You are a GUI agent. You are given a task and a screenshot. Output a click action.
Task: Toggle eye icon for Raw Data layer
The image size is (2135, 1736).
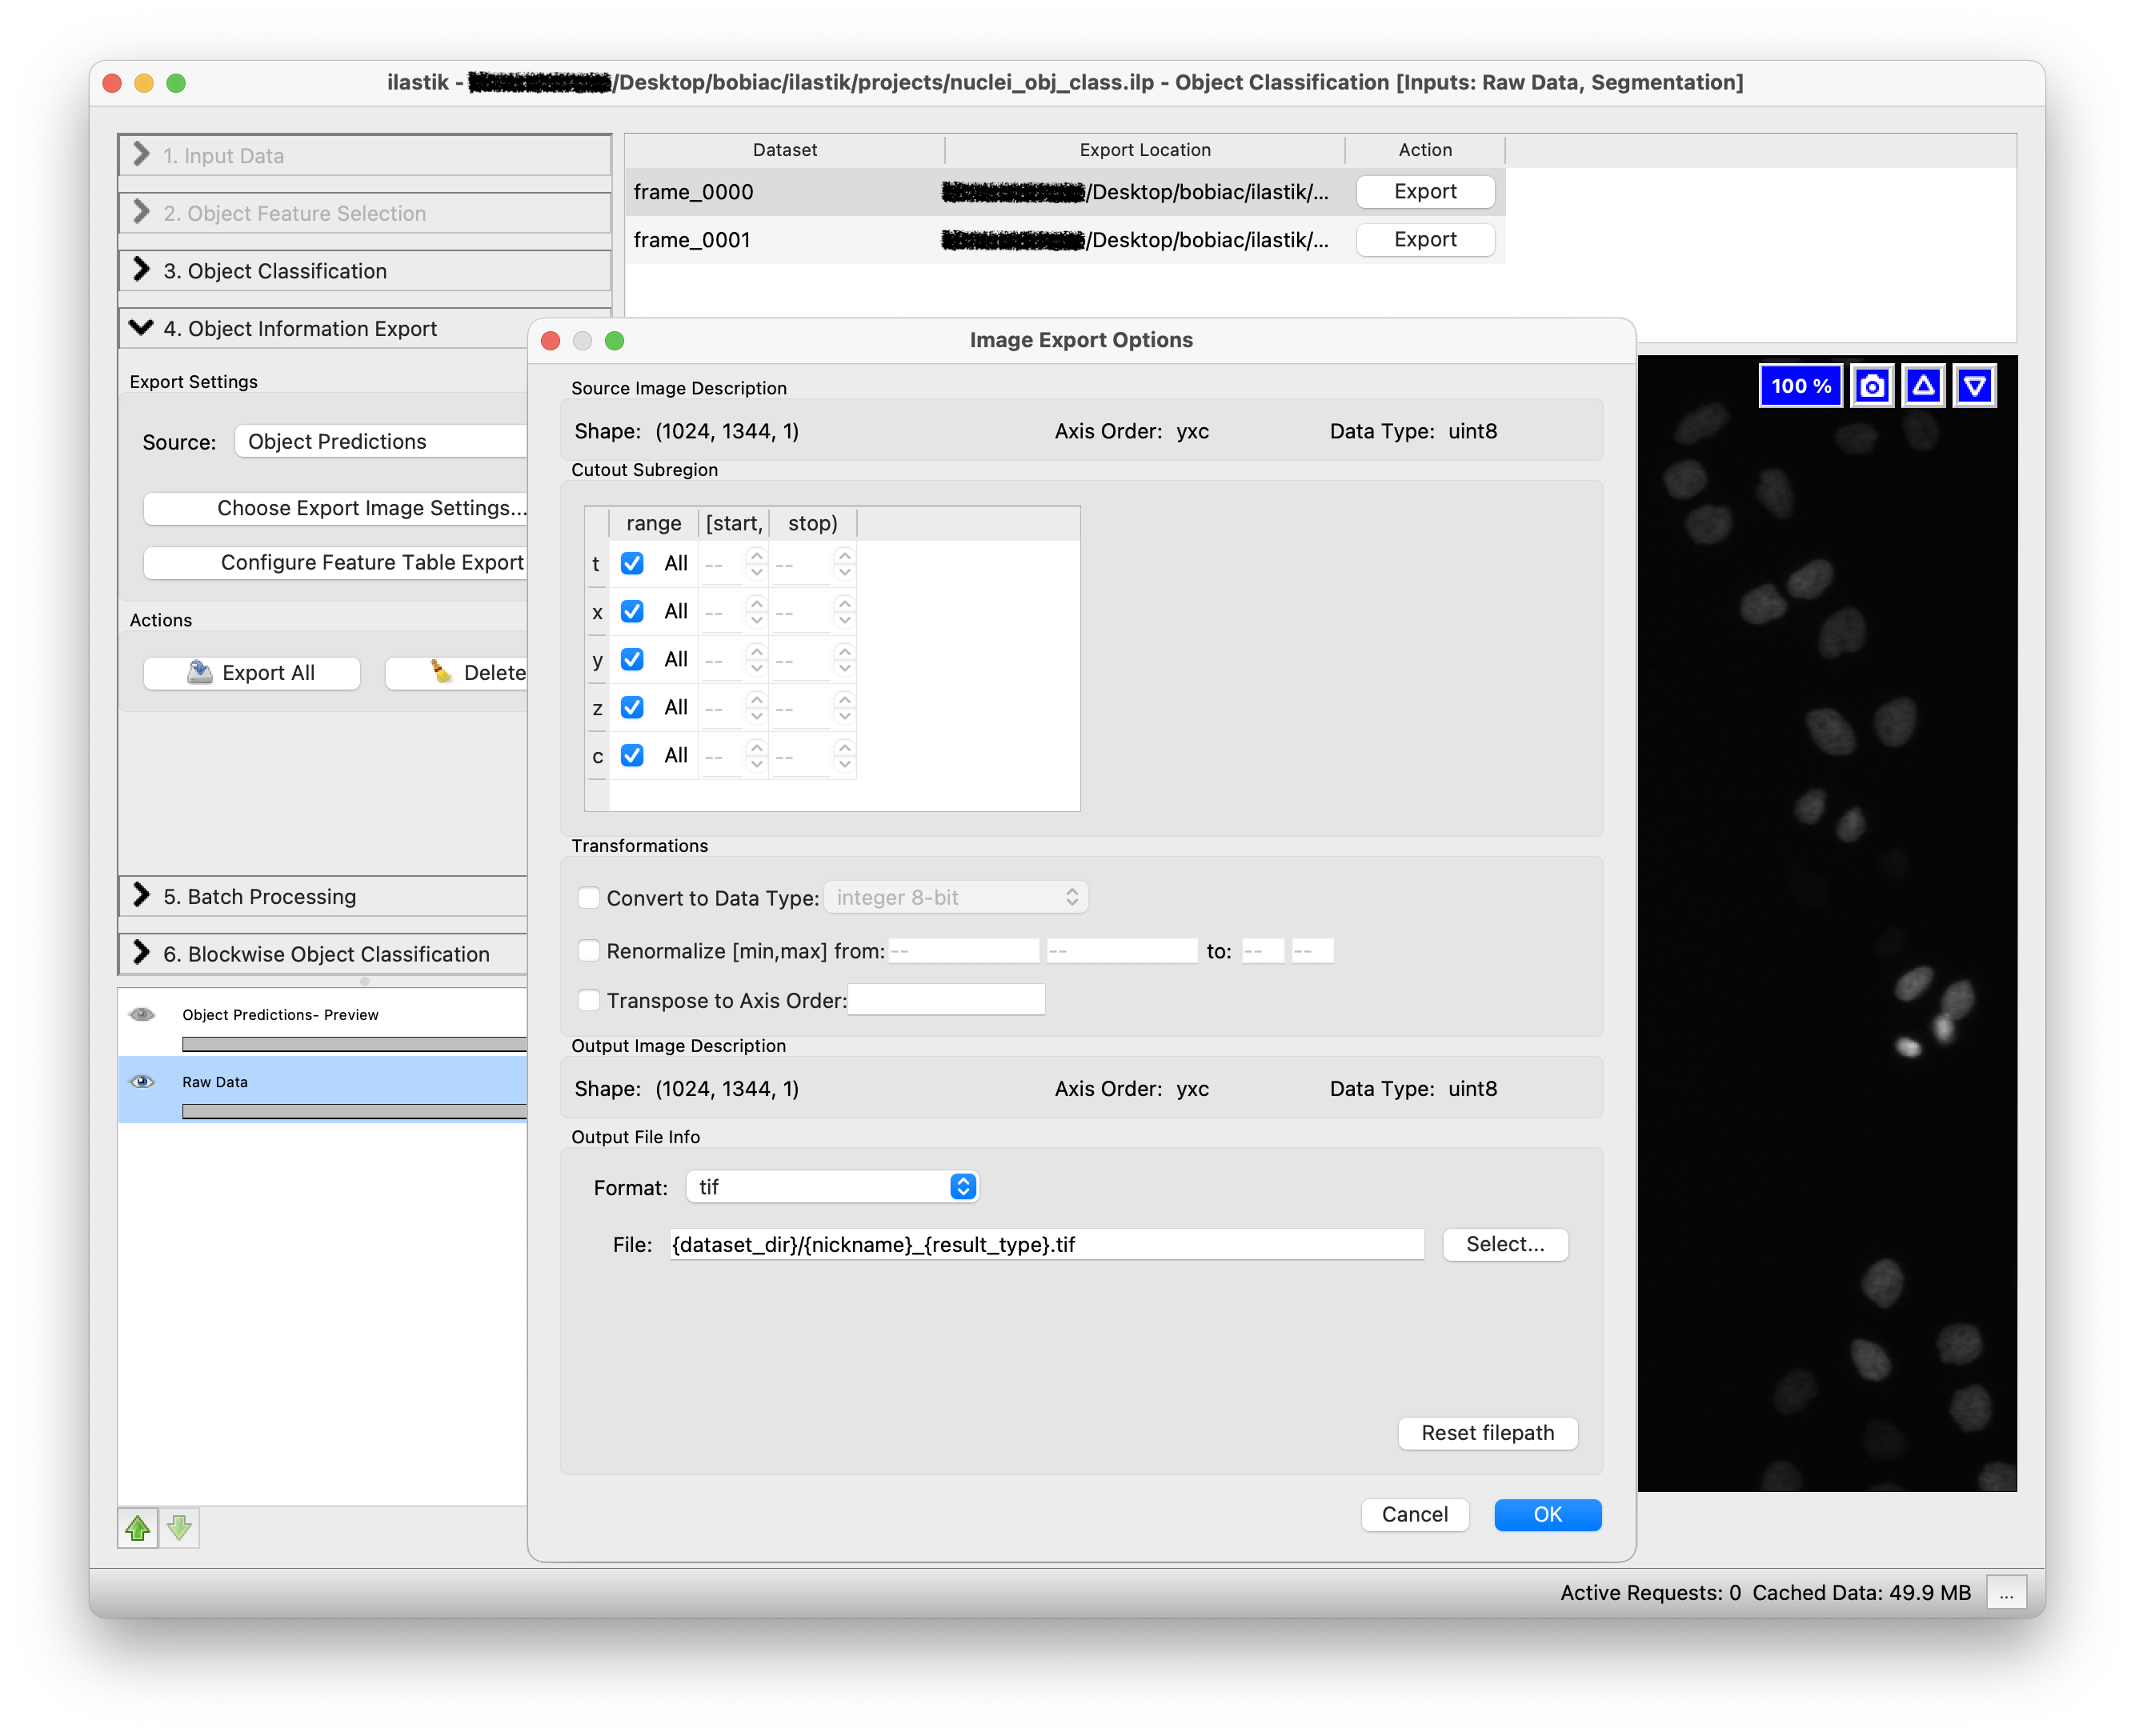[143, 1081]
